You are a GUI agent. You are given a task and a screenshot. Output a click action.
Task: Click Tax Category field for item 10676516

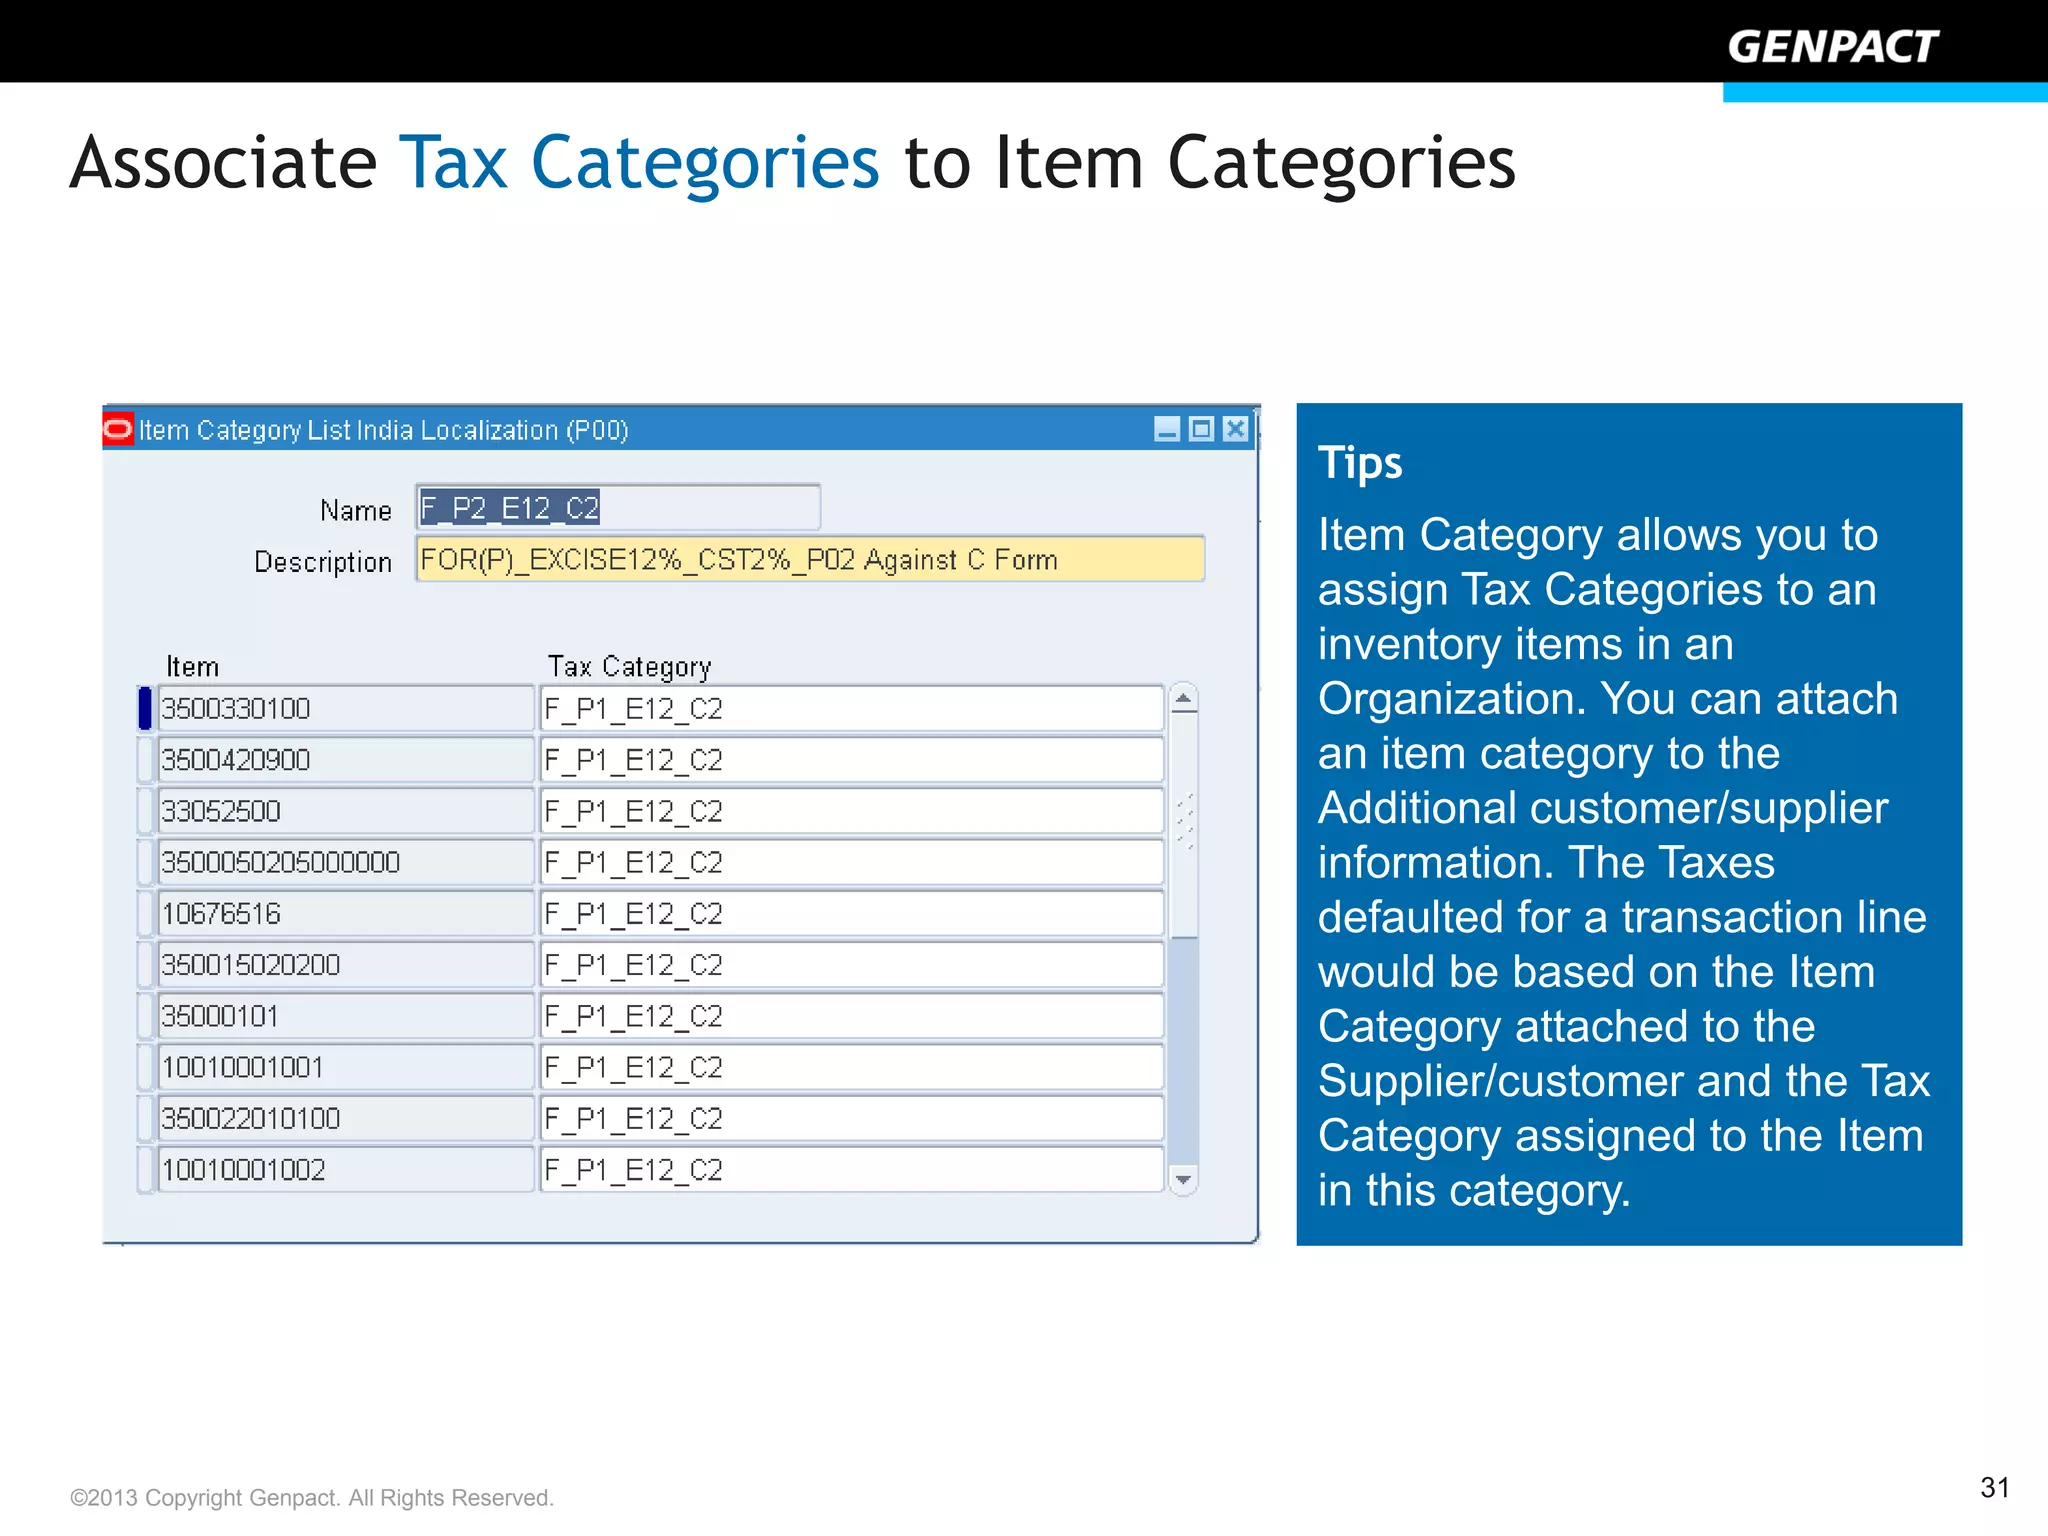pyautogui.click(x=852, y=914)
